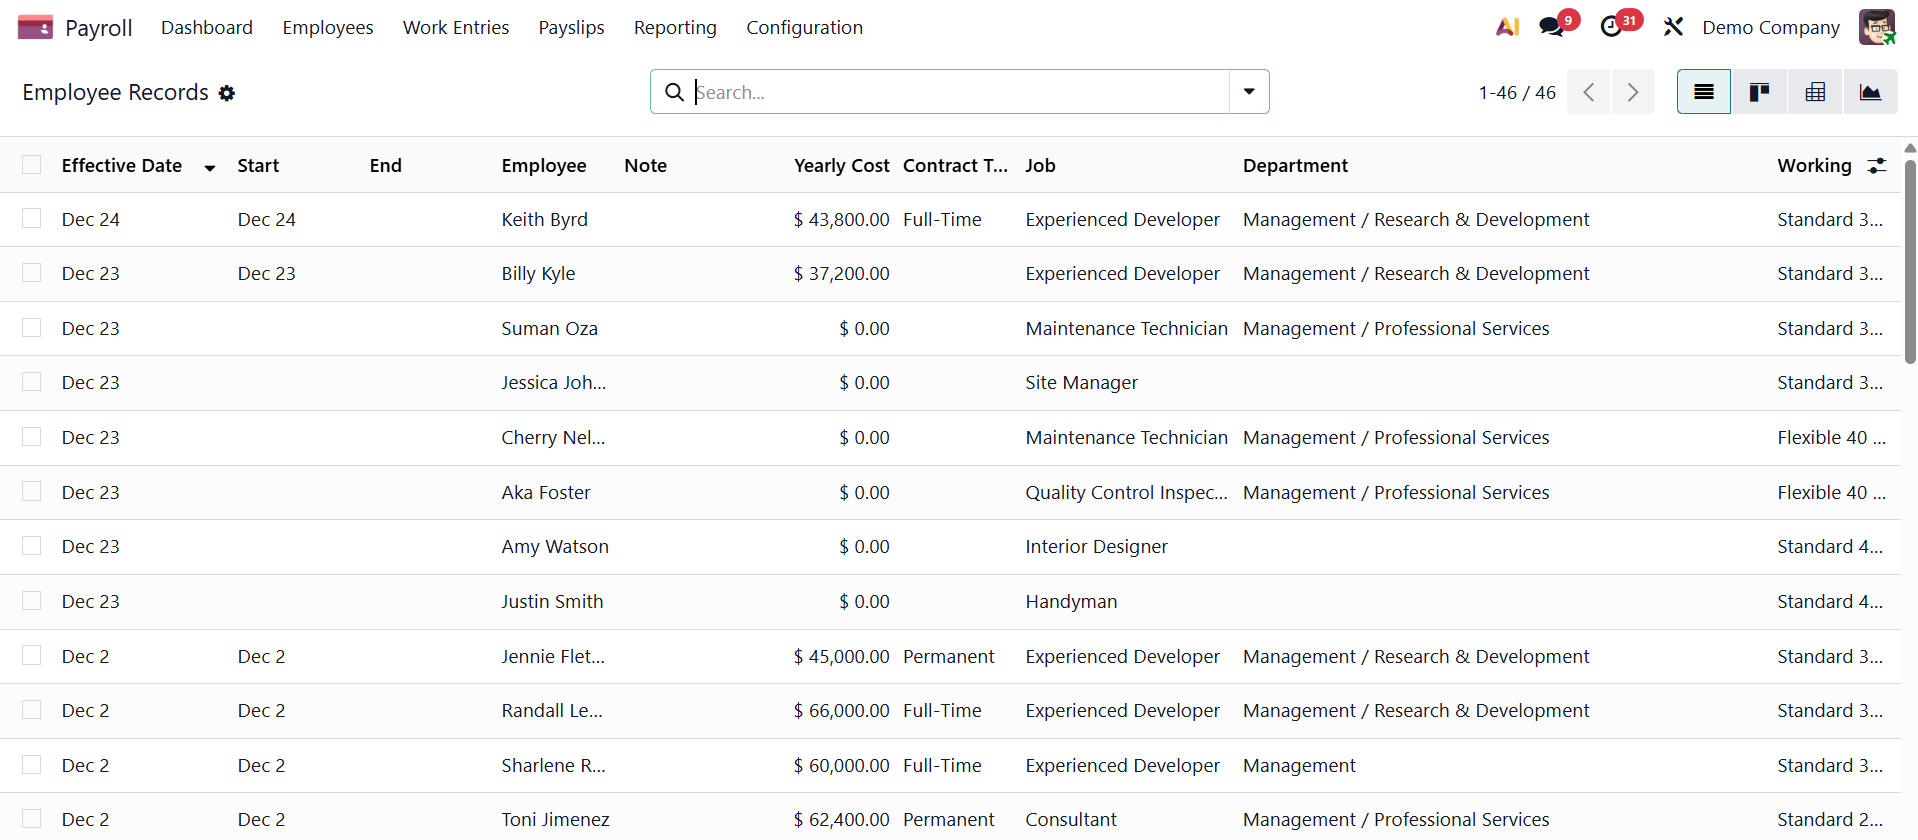Viewport: 1918px width, 840px height.
Task: Open the Configuration menu
Action: point(804,27)
